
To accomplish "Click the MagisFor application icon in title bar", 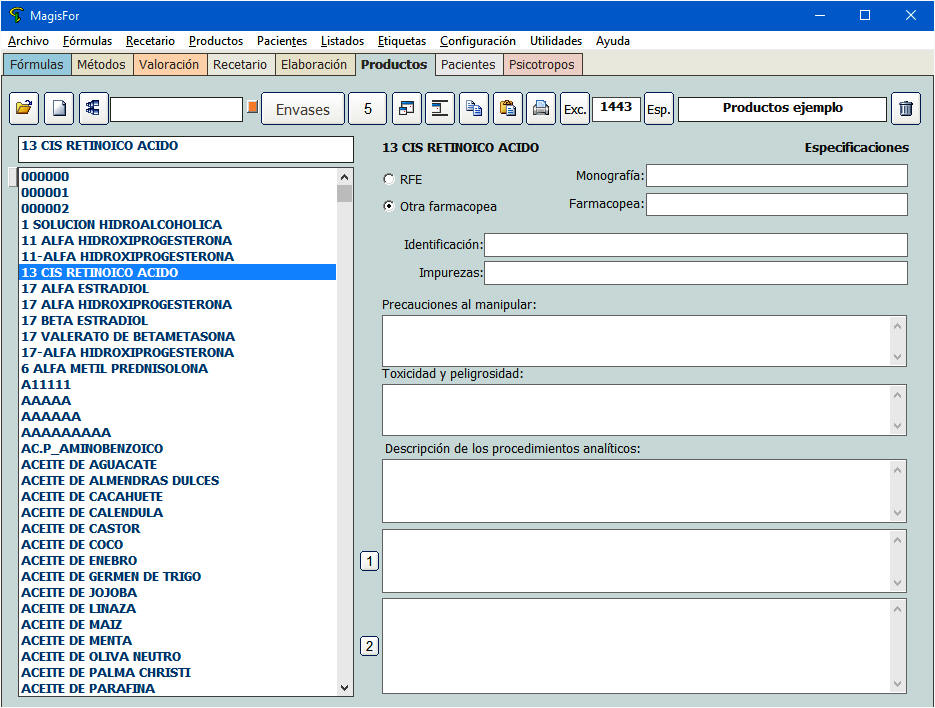I will coord(16,16).
